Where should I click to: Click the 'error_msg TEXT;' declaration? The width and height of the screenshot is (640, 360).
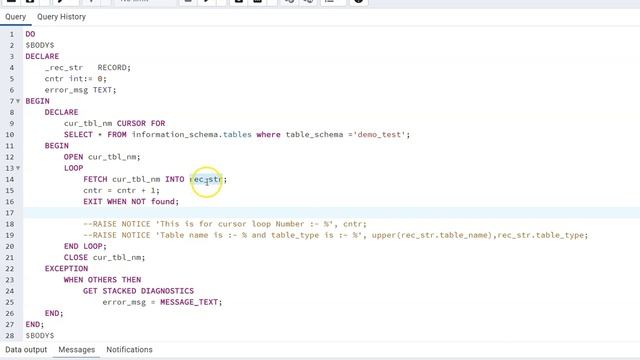[80, 90]
